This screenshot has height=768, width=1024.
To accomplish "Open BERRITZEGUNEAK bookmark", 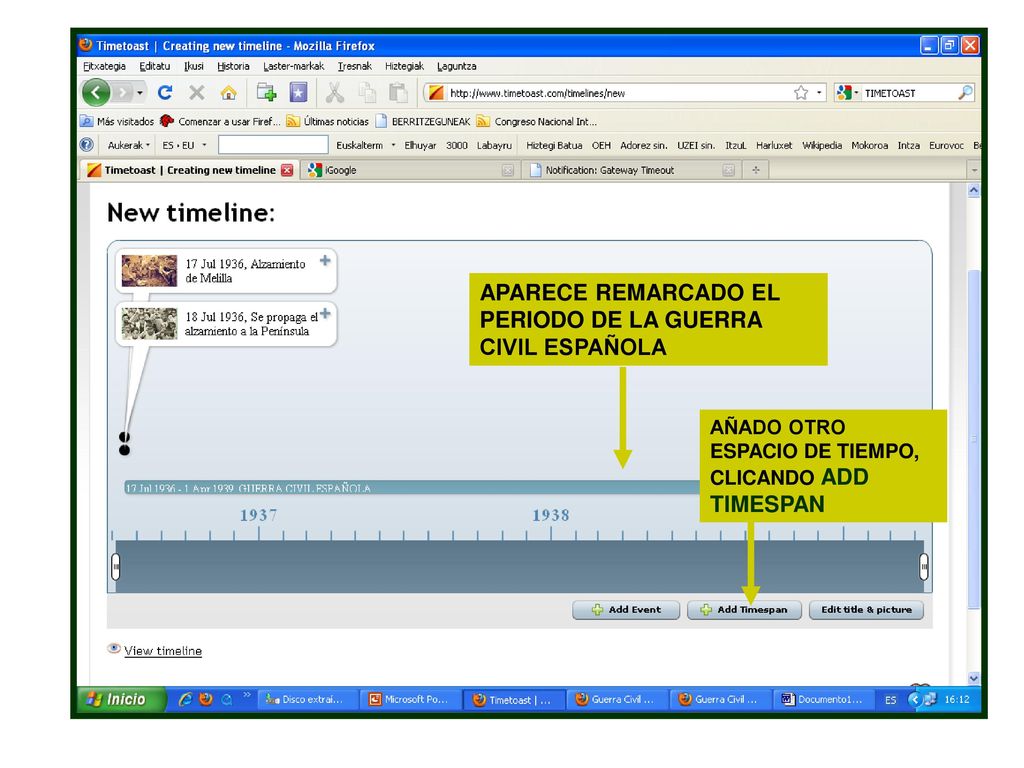I will pyautogui.click(x=423, y=121).
